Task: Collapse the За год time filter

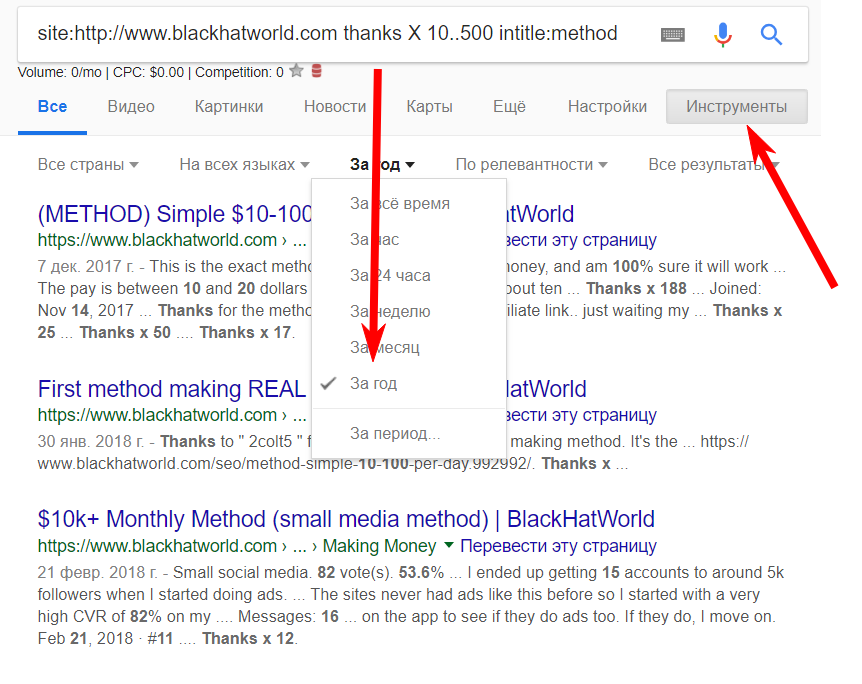Action: coord(382,164)
